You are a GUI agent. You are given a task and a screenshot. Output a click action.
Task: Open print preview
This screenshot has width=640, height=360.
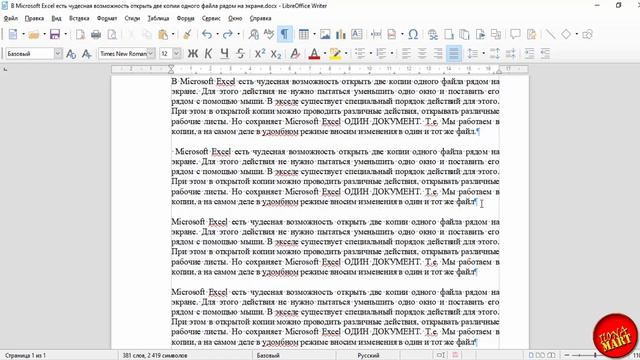coord(112,34)
